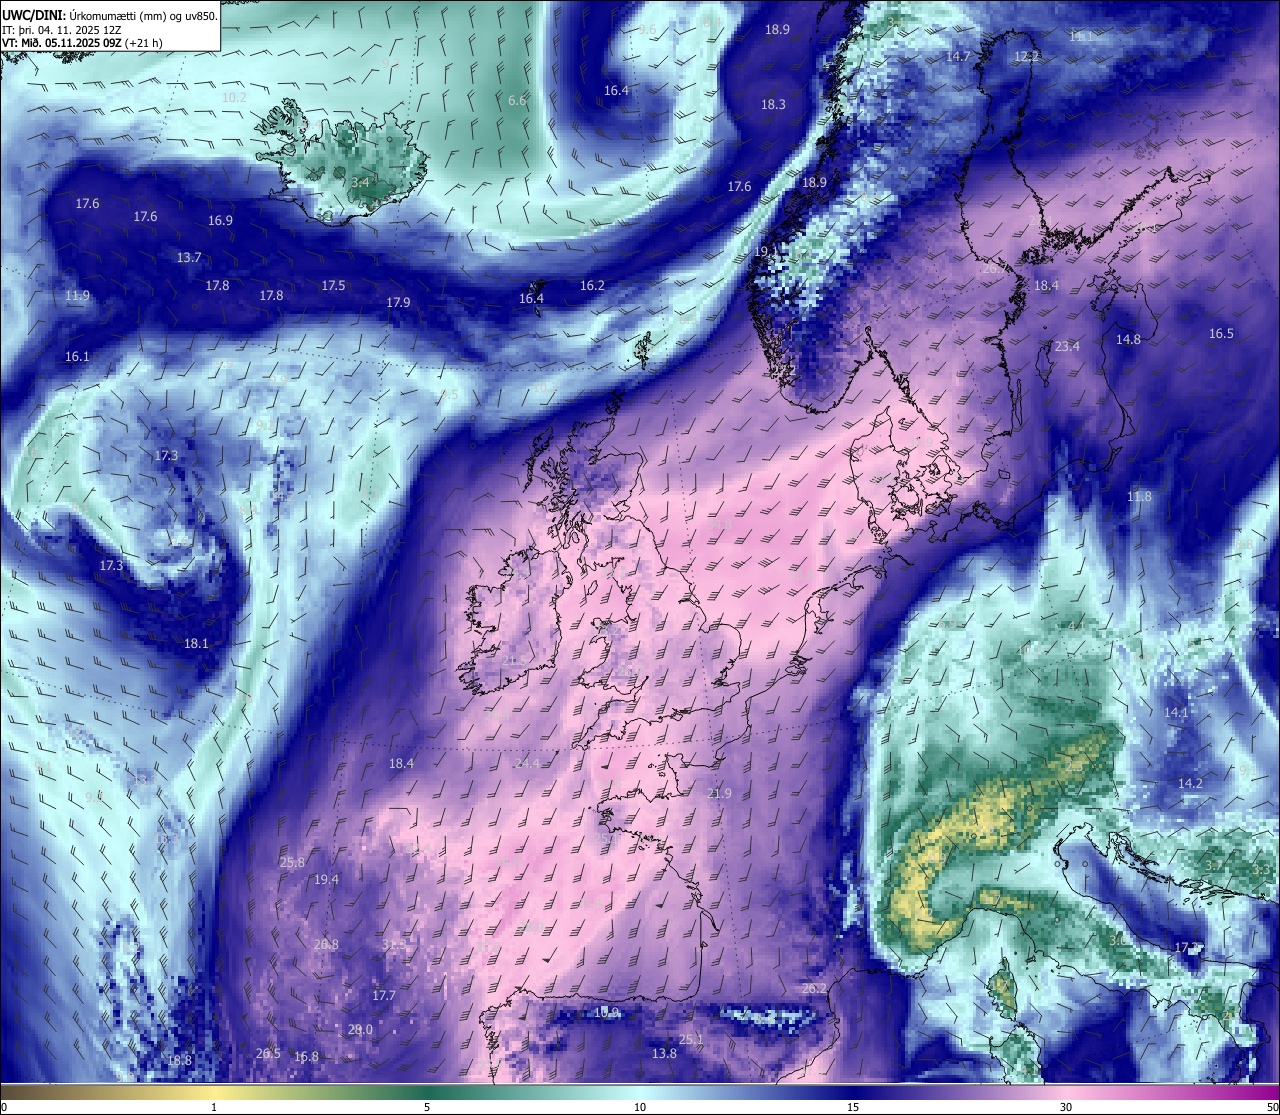Click the 14.7 value over northern Scandinavia
The image size is (1280, 1115).
958,56
